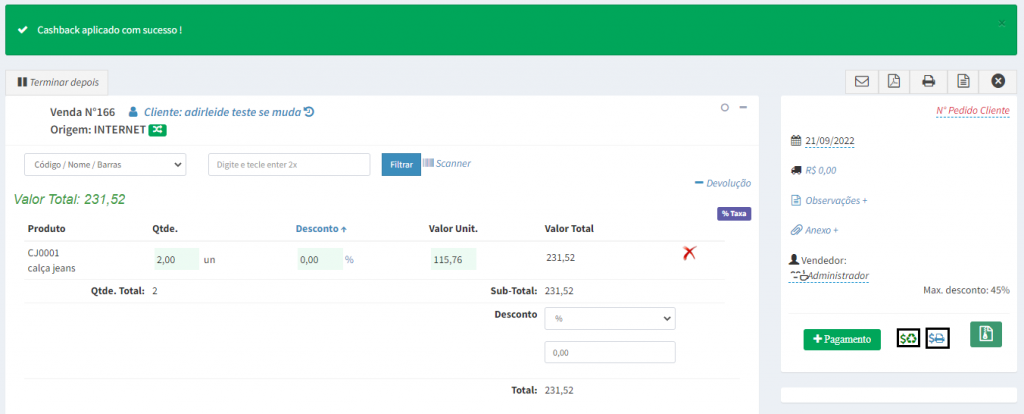The height and width of the screenshot is (414, 1024).
Task: Click the printer icon
Action: [929, 81]
